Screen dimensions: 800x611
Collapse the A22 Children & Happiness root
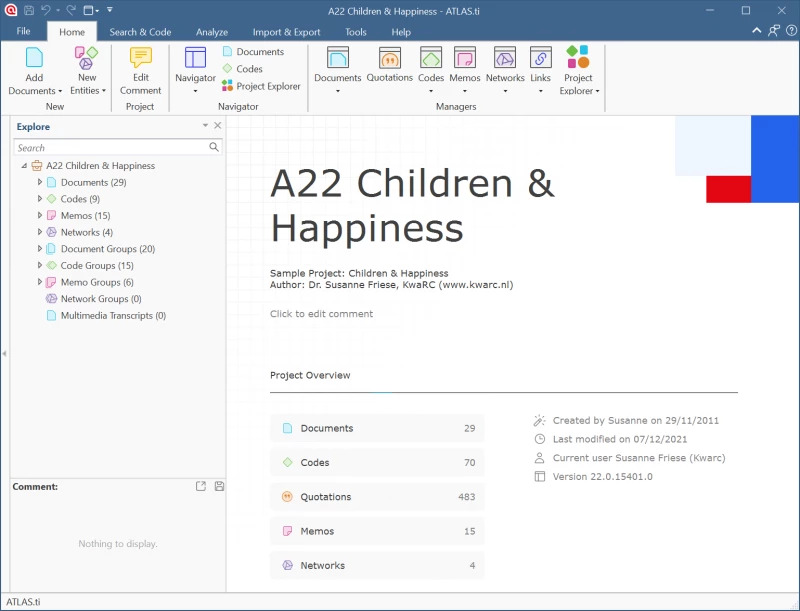tap(24, 166)
